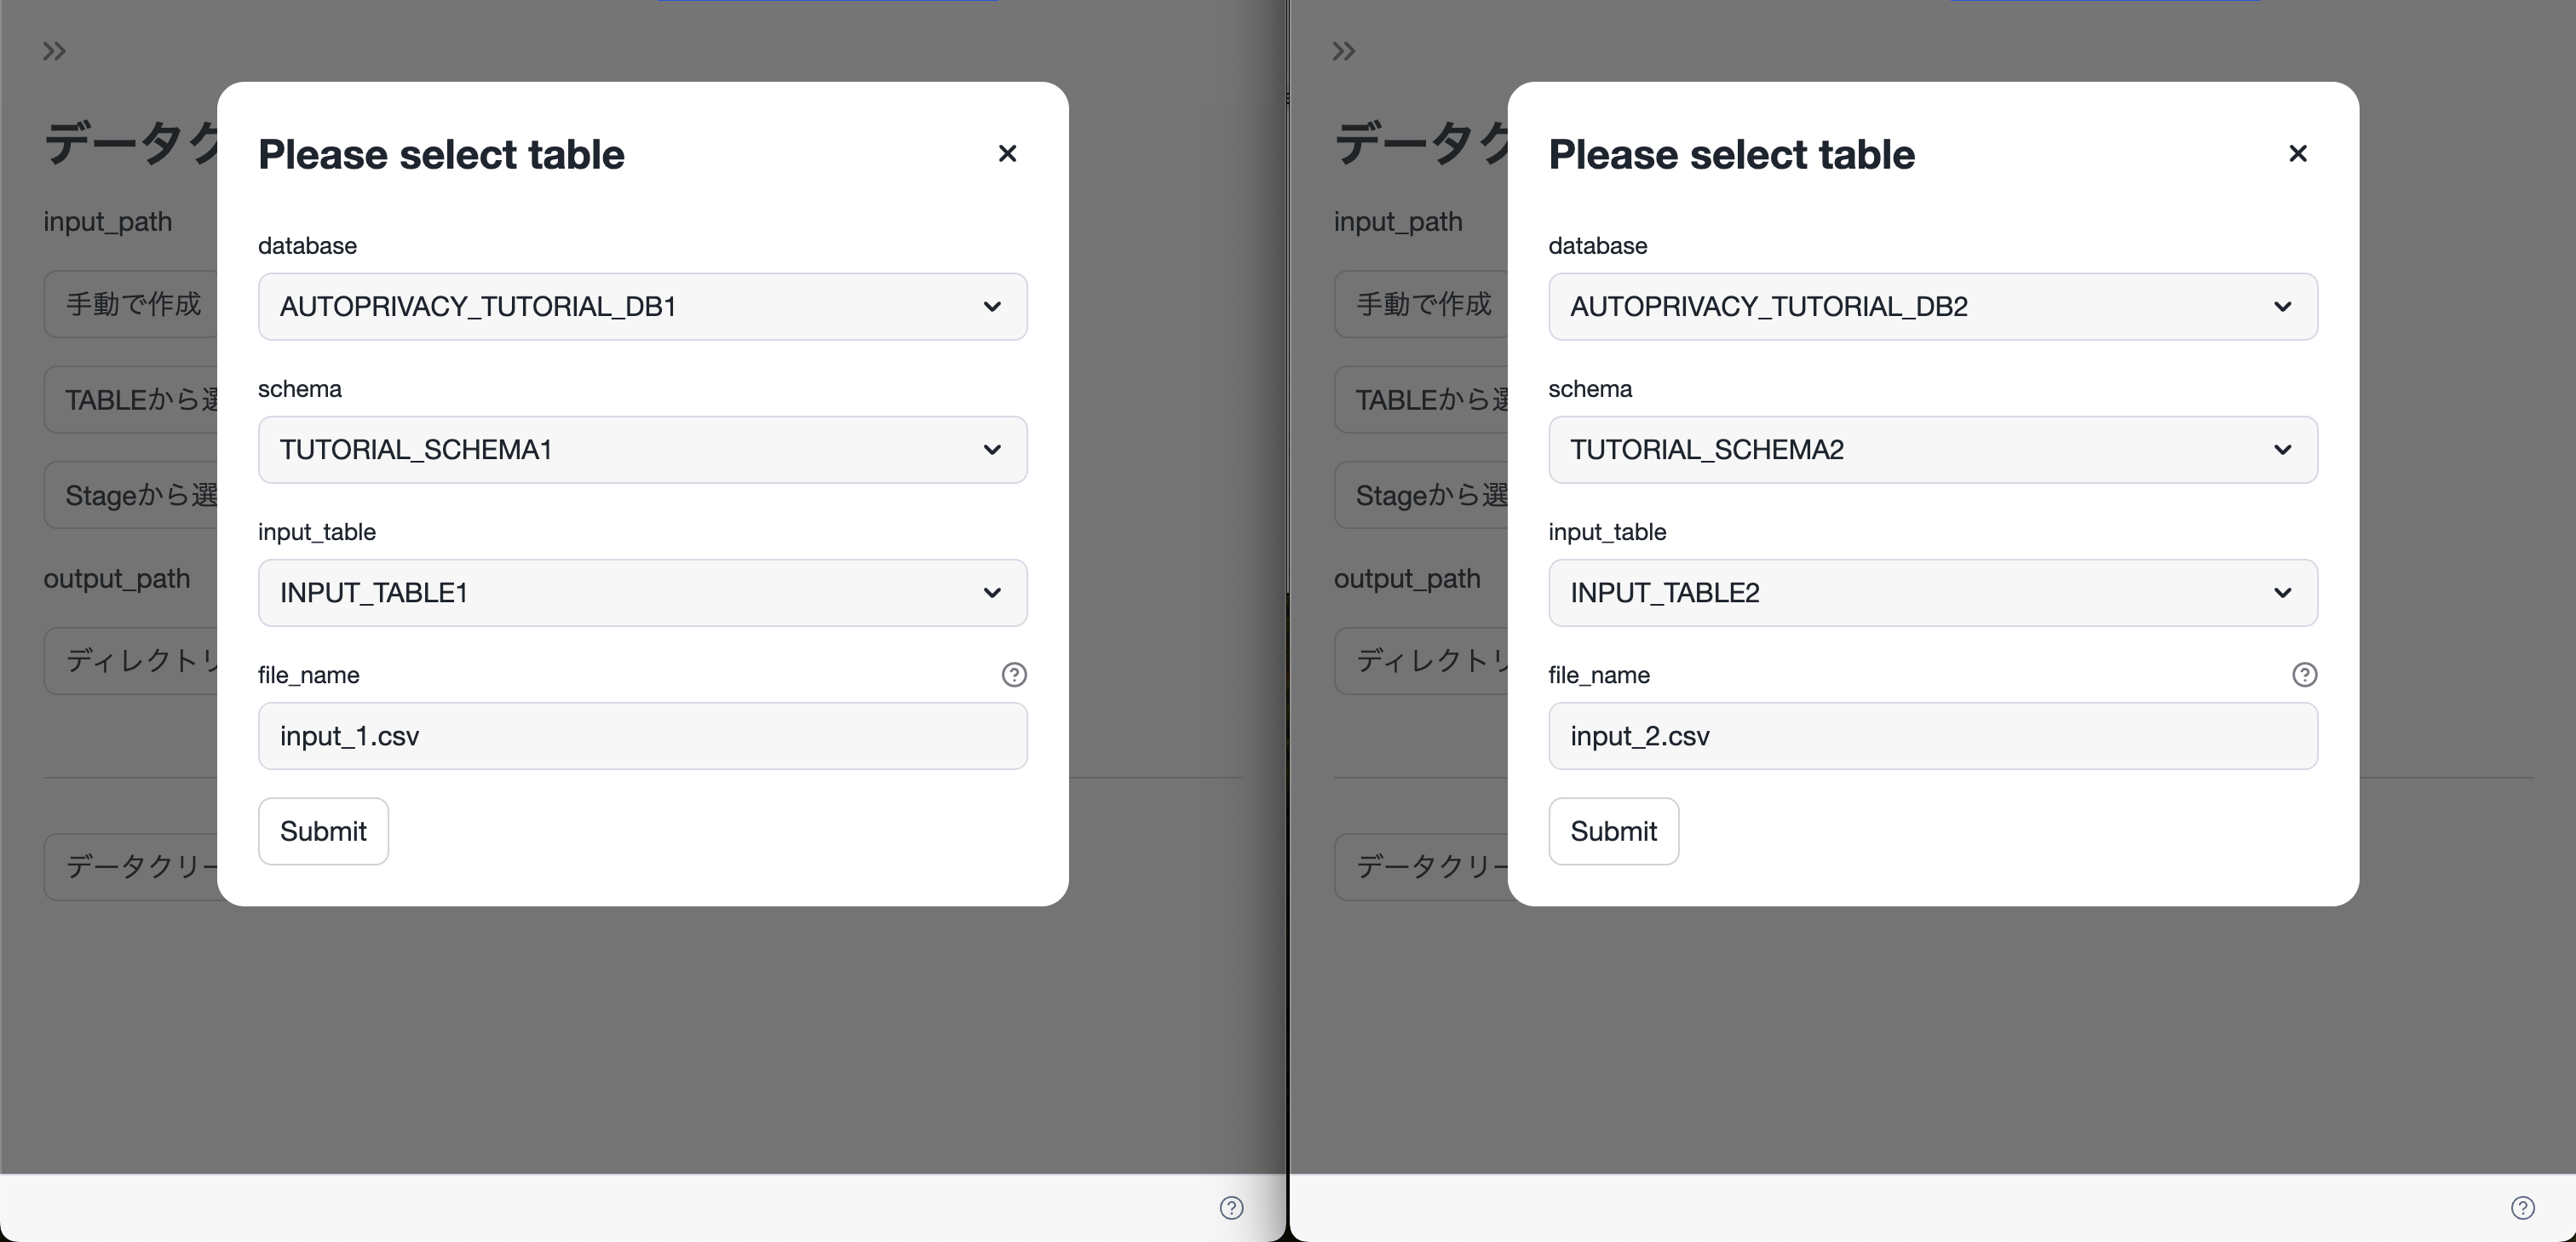The width and height of the screenshot is (2576, 1242).
Task: Click help icon in bottom-left pane footer
Action: [1231, 1208]
